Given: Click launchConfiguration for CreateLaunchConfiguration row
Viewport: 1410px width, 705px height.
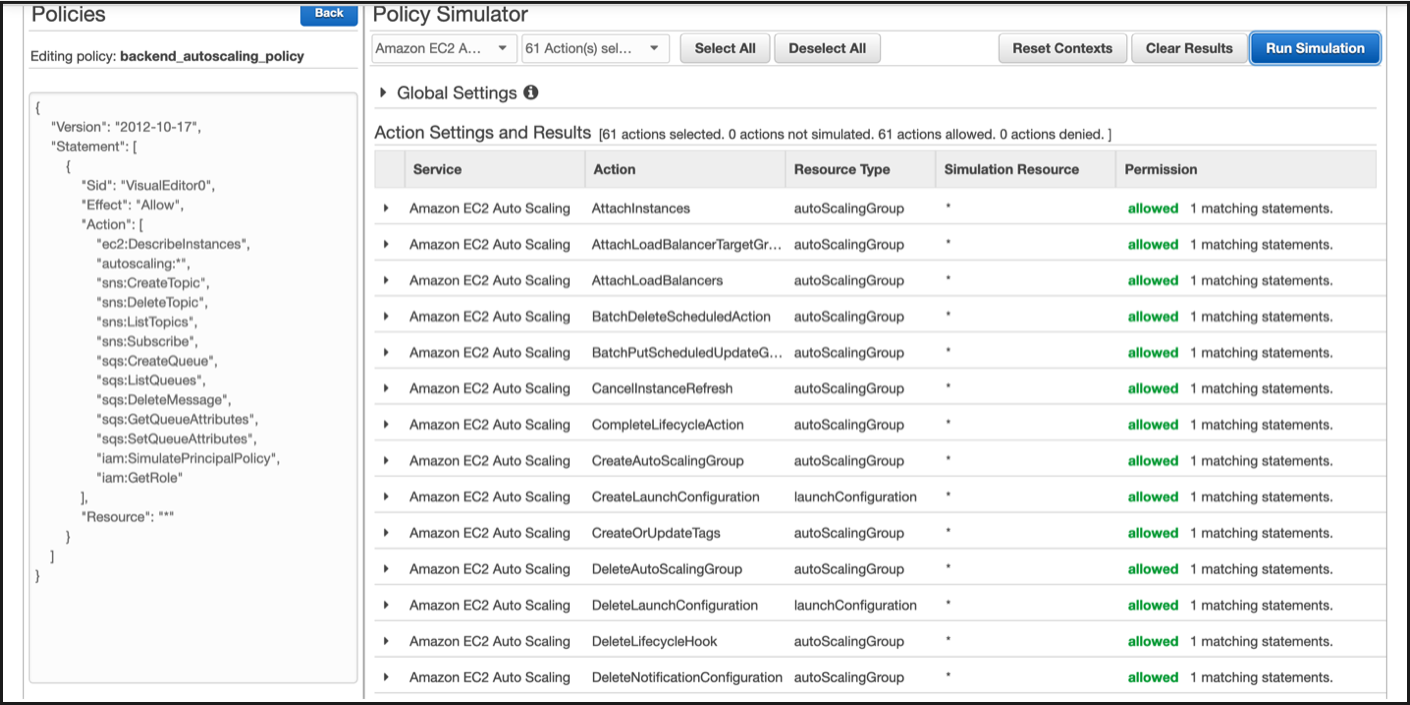Looking at the screenshot, I should [855, 497].
